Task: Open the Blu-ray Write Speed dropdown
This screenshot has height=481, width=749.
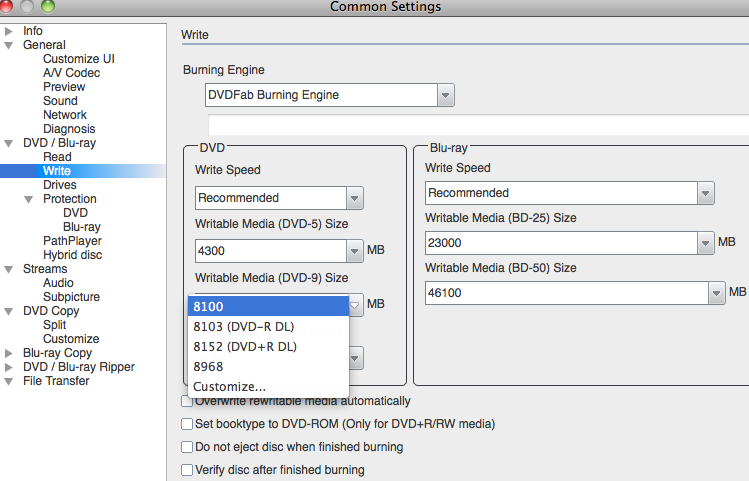Action: pos(706,193)
